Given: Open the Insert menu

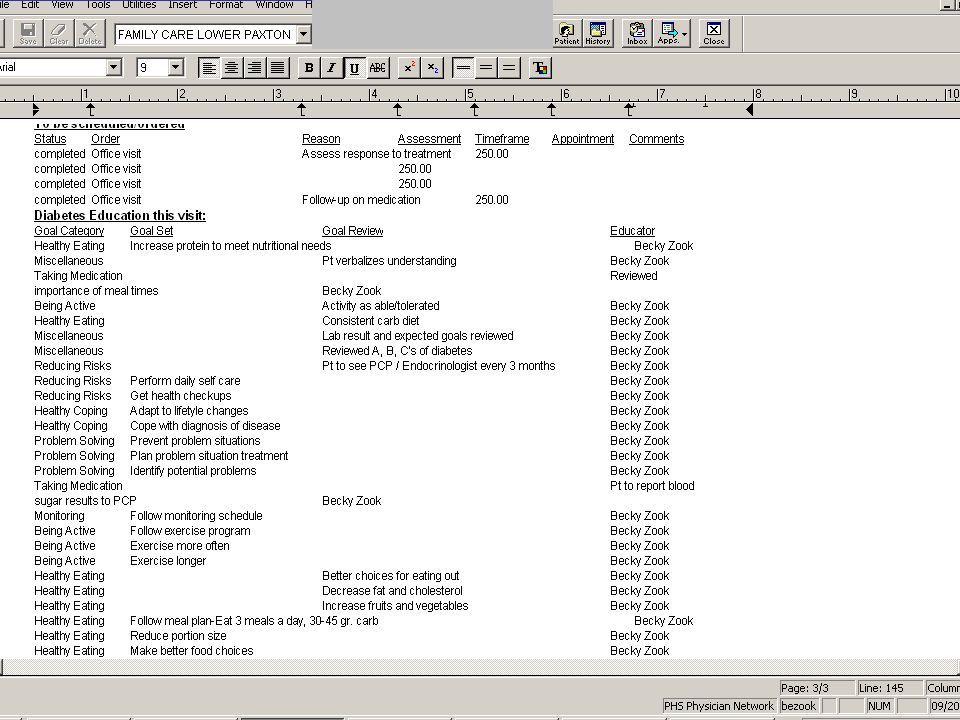Looking at the screenshot, I should pos(182,4).
